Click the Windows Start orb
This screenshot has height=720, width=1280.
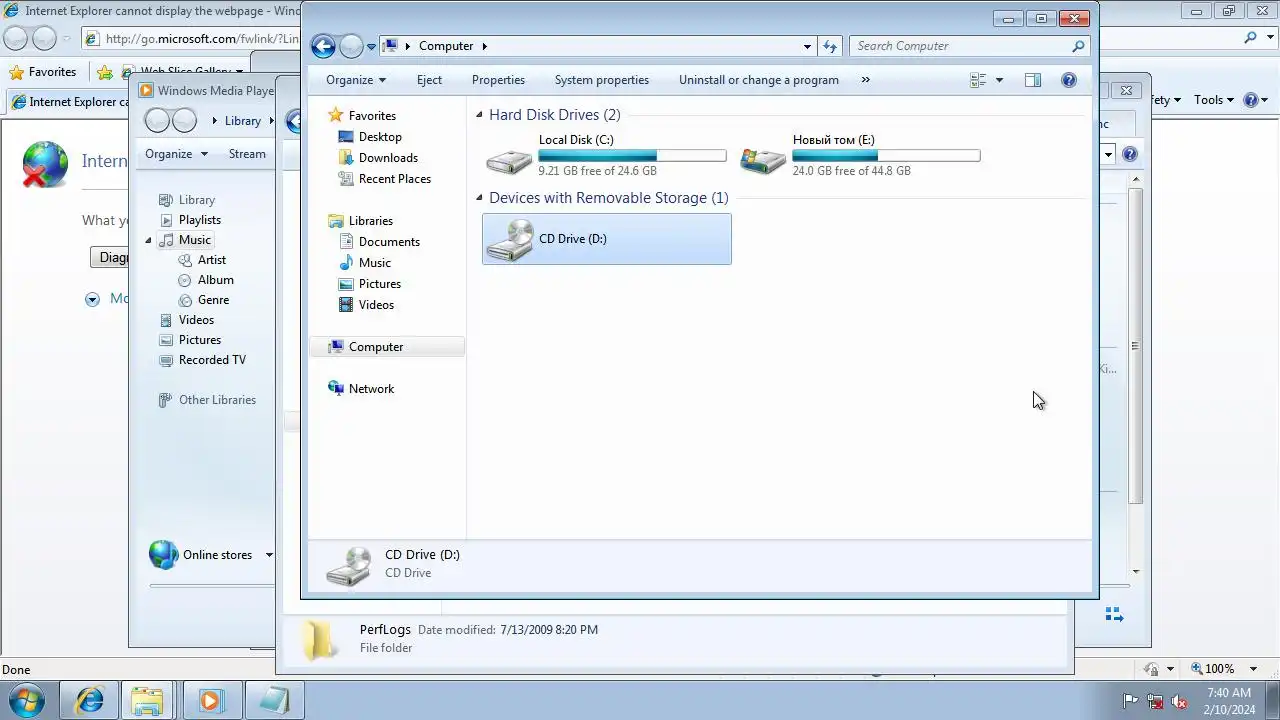[28, 700]
